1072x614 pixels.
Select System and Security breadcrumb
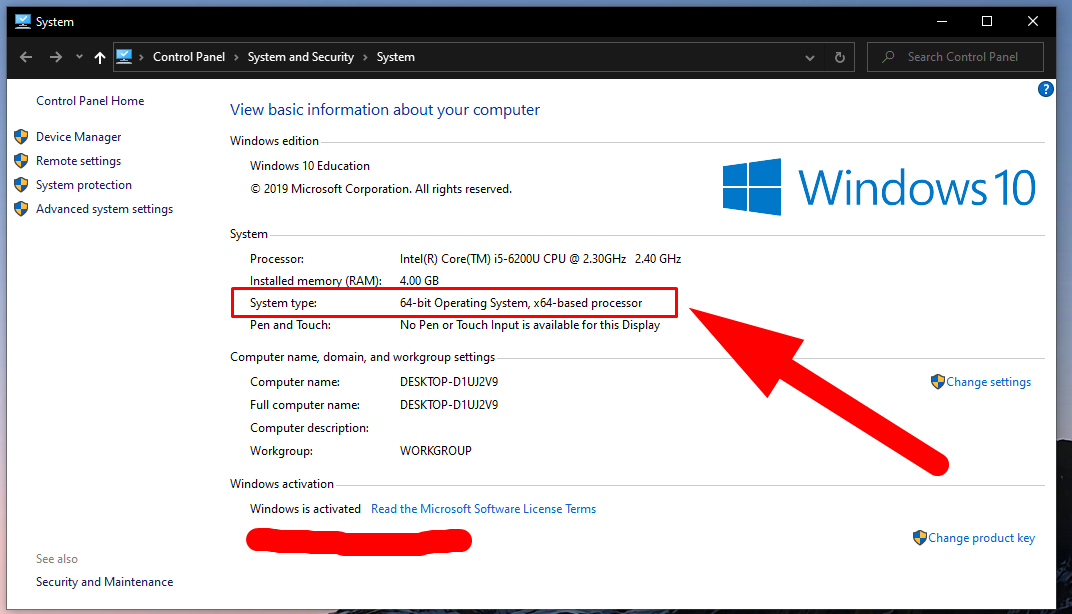(301, 57)
